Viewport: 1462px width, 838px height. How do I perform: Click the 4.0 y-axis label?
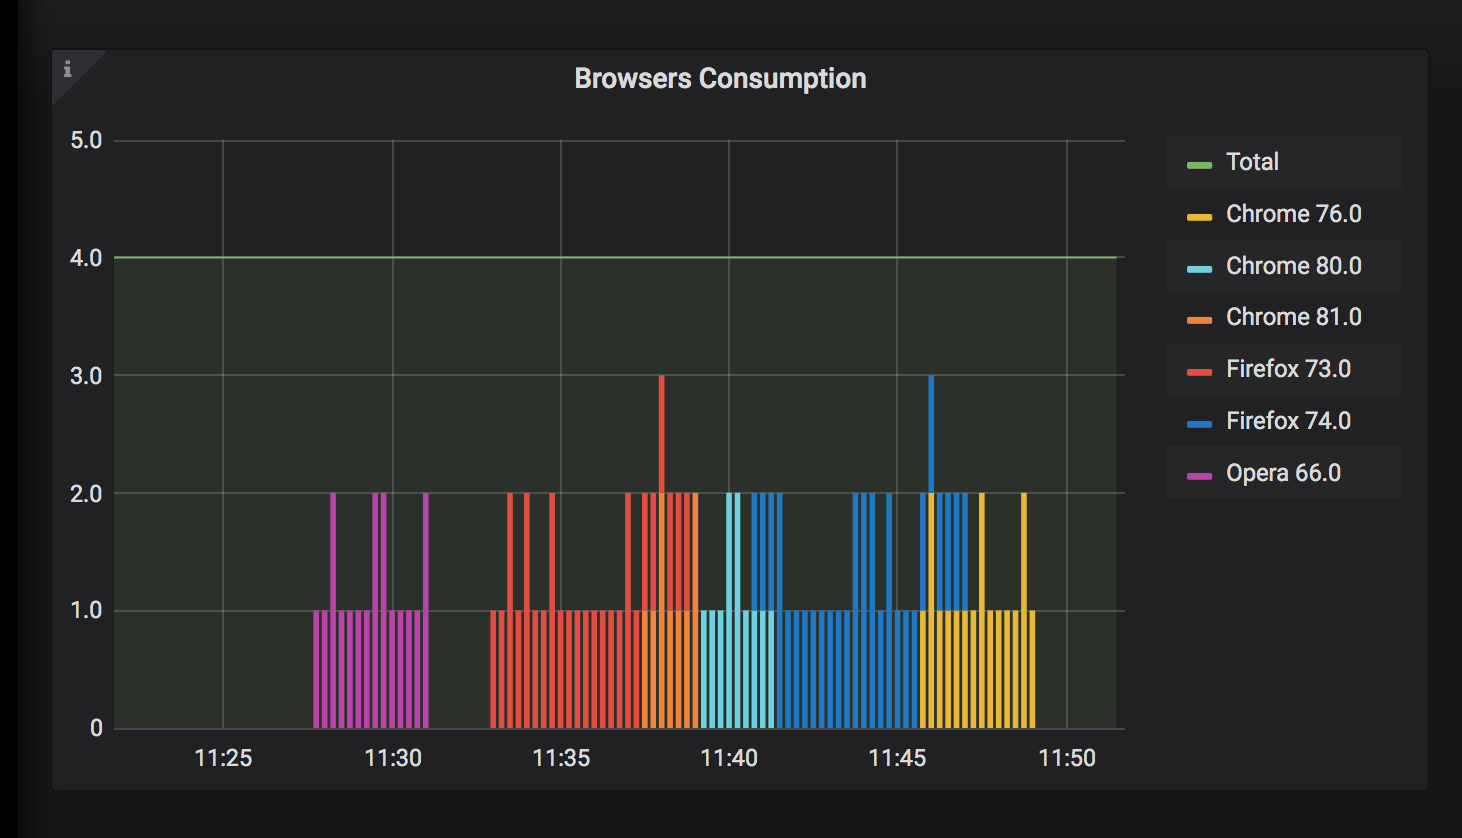click(86, 258)
